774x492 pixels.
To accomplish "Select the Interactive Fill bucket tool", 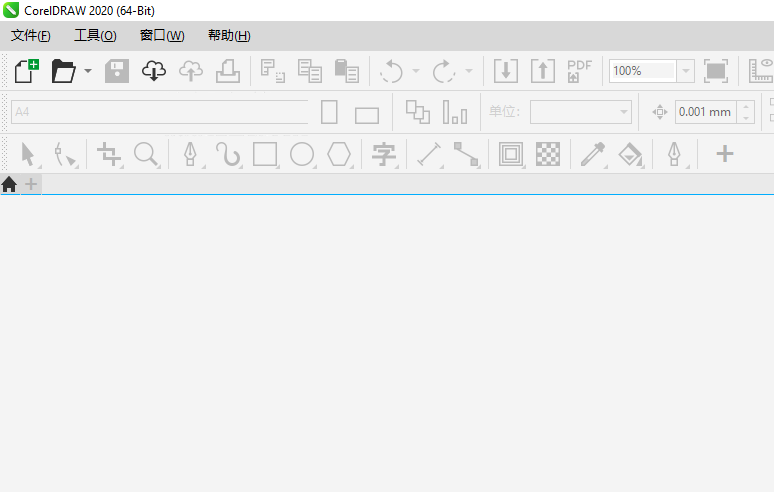I will pos(630,154).
